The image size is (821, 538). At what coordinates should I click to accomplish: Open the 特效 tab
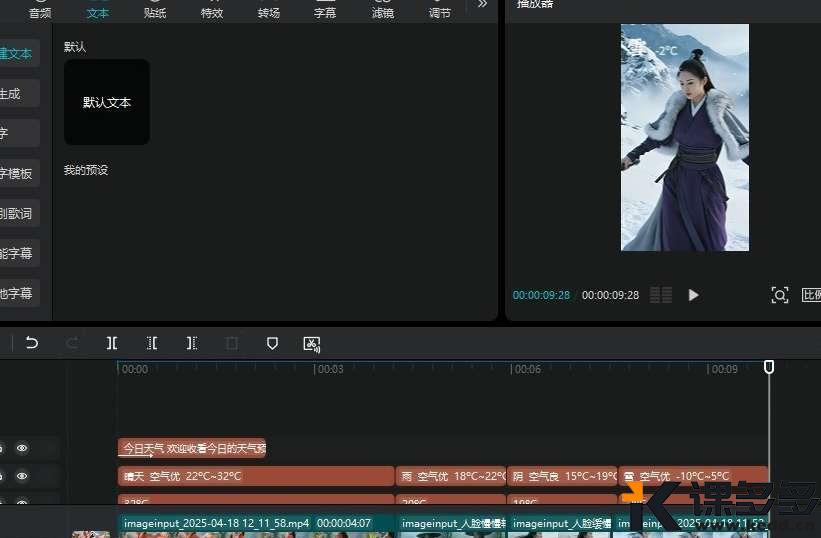point(212,12)
